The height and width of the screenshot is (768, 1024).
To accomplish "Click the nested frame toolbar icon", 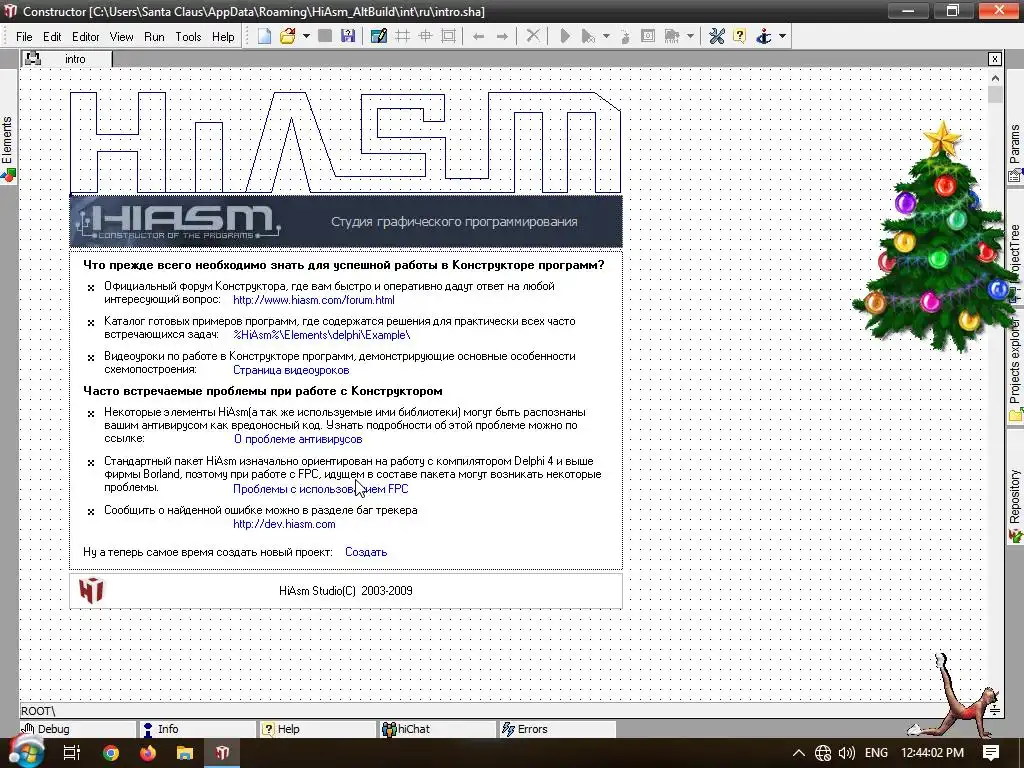I will [x=449, y=37].
